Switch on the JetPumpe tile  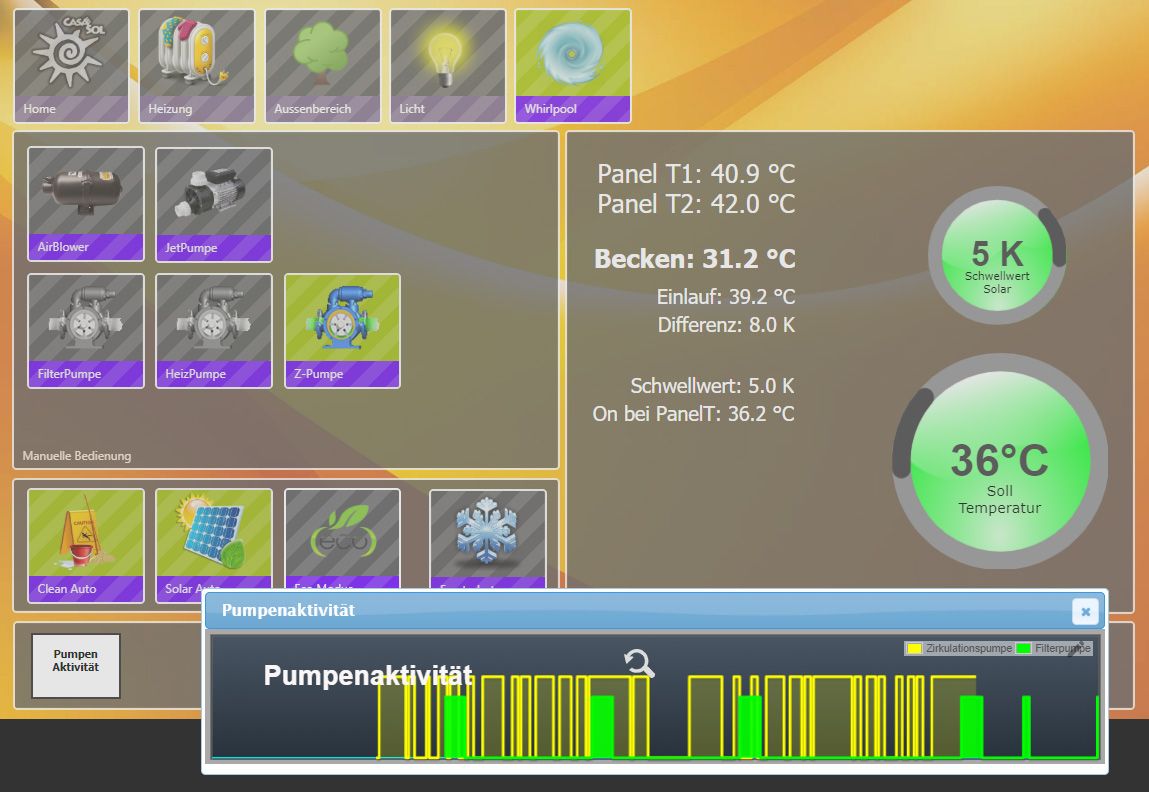click(x=214, y=204)
